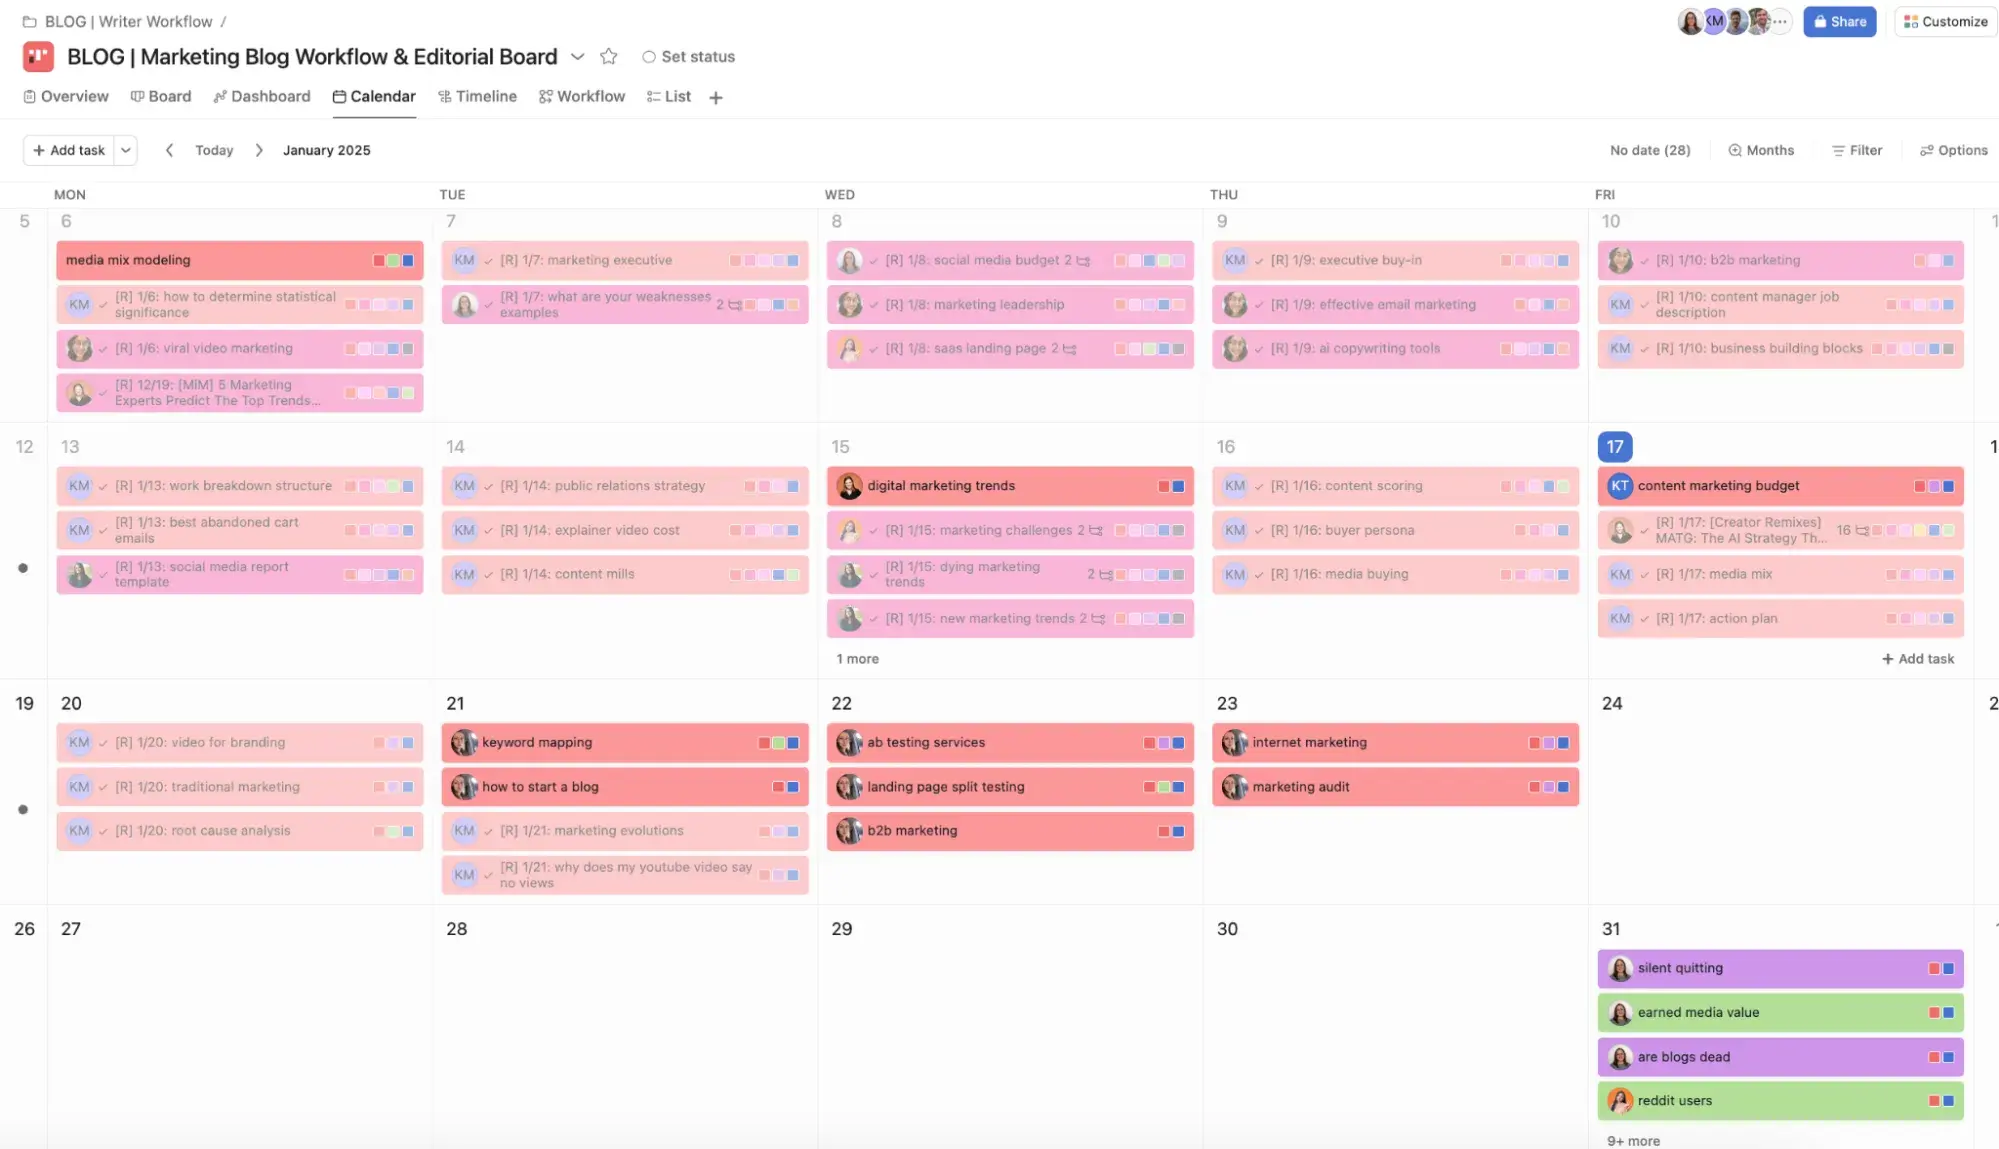1999x1149 pixels.
Task: Click the navigate forward arrow icon
Action: click(x=258, y=150)
